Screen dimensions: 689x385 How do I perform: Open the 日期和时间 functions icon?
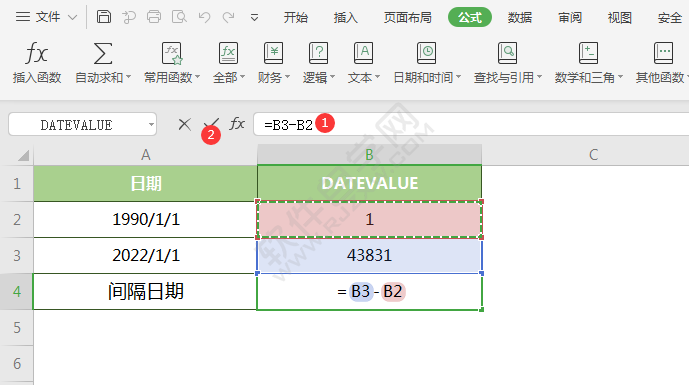coord(426,53)
